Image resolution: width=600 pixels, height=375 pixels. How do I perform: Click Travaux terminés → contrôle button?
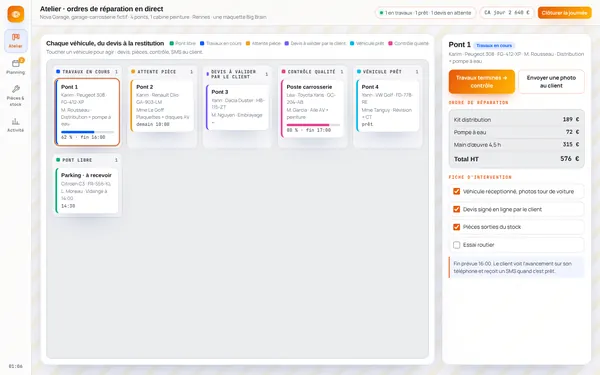click(x=482, y=82)
